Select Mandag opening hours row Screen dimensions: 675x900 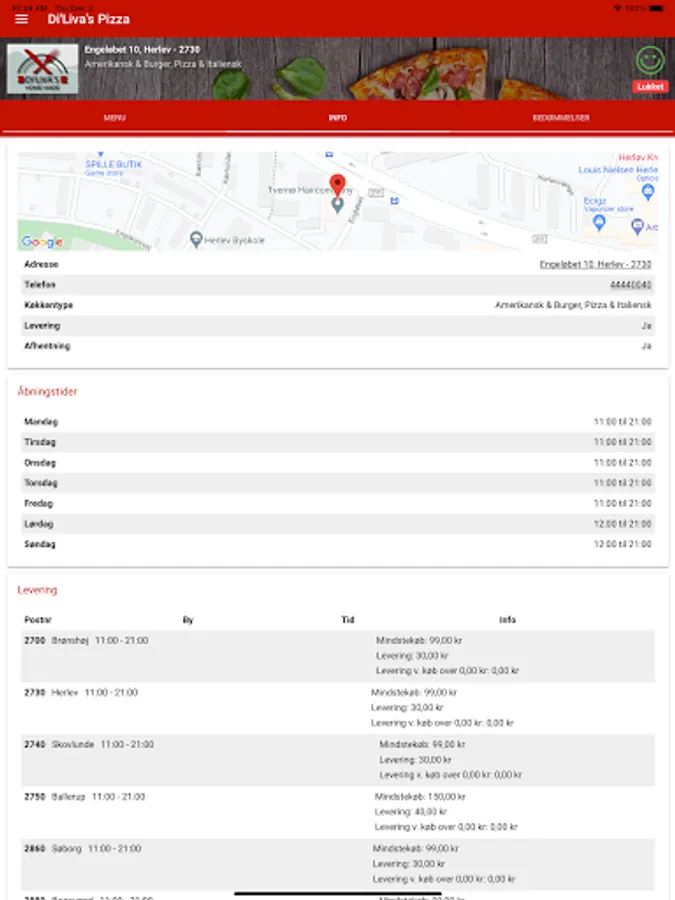(338, 422)
